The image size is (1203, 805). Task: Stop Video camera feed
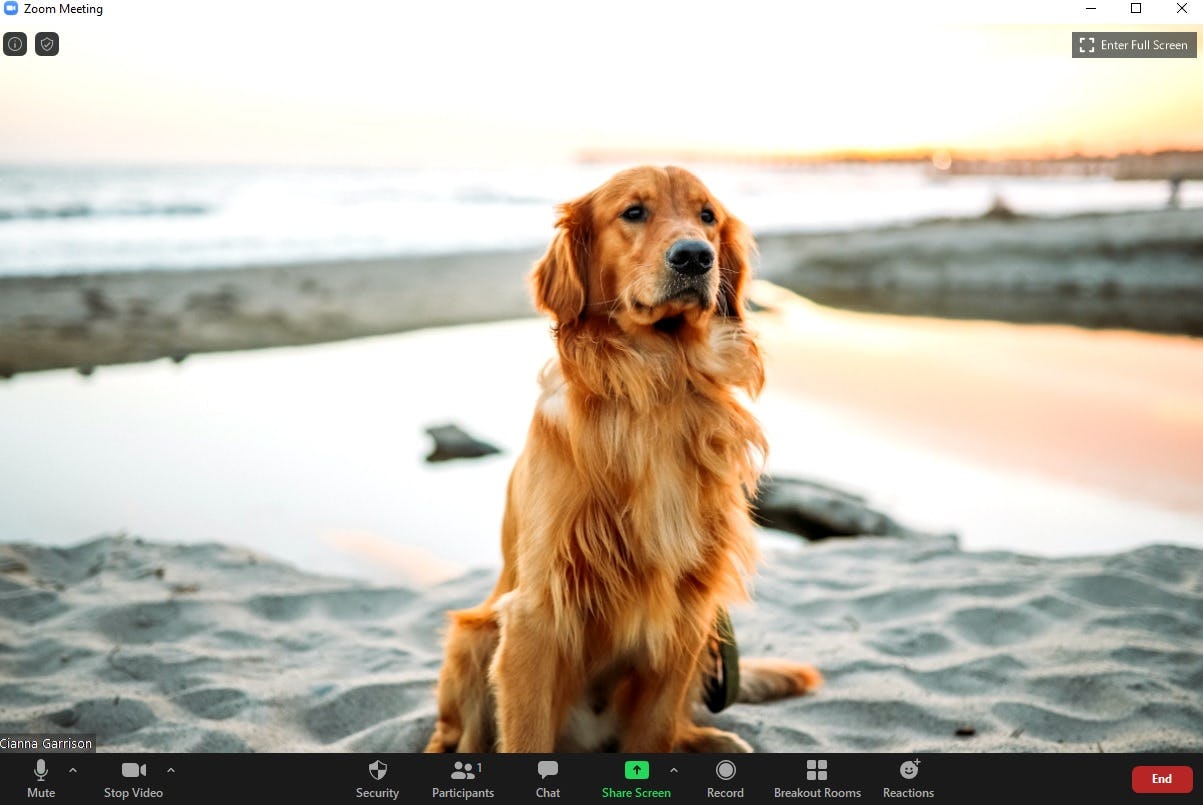click(x=133, y=779)
